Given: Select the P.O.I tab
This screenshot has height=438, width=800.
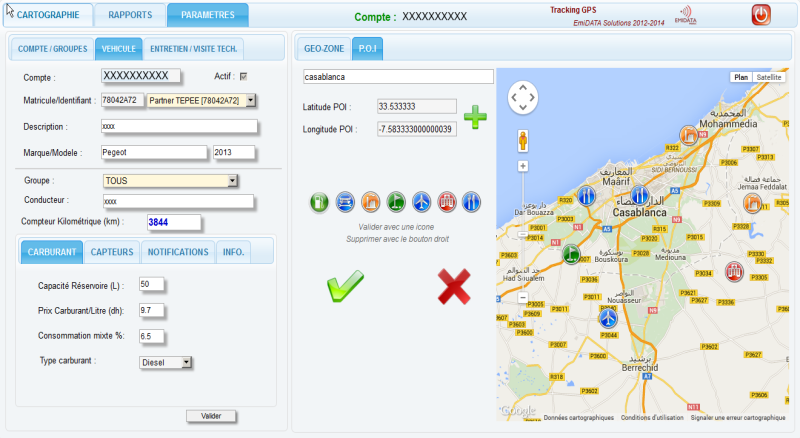Looking at the screenshot, I should tap(367, 48).
